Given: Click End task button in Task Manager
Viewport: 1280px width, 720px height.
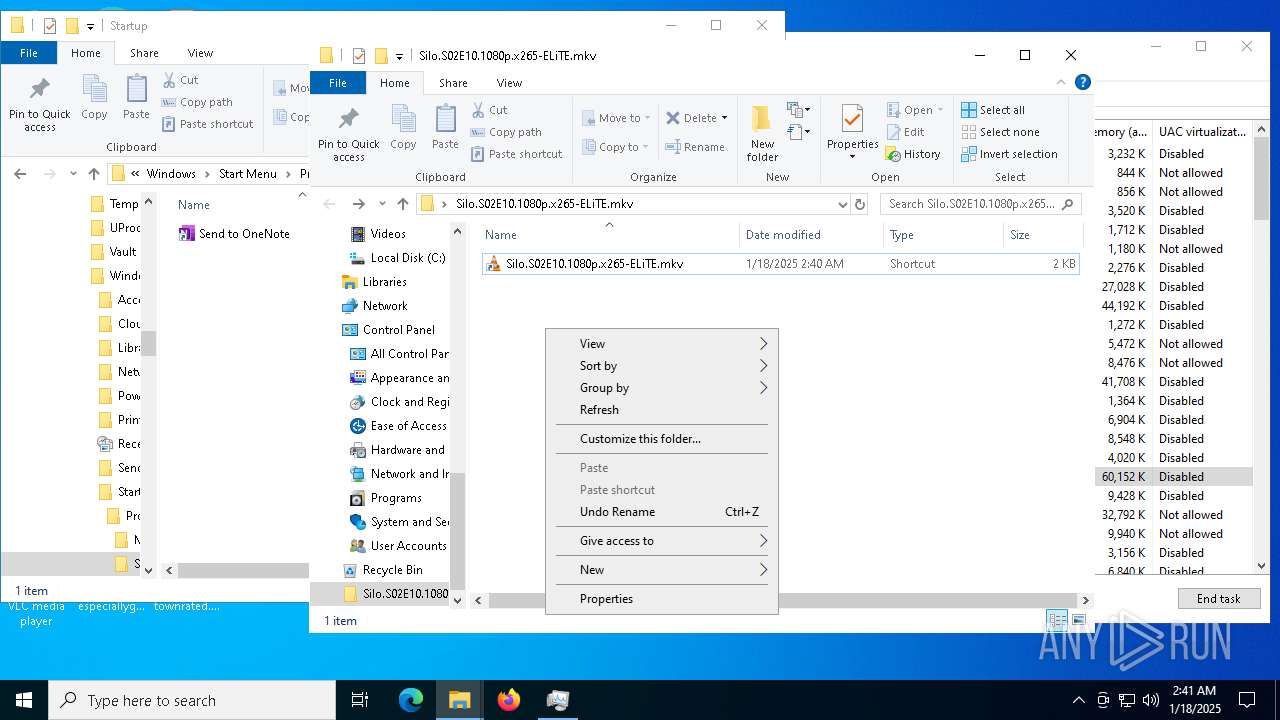Looking at the screenshot, I should (x=1218, y=598).
